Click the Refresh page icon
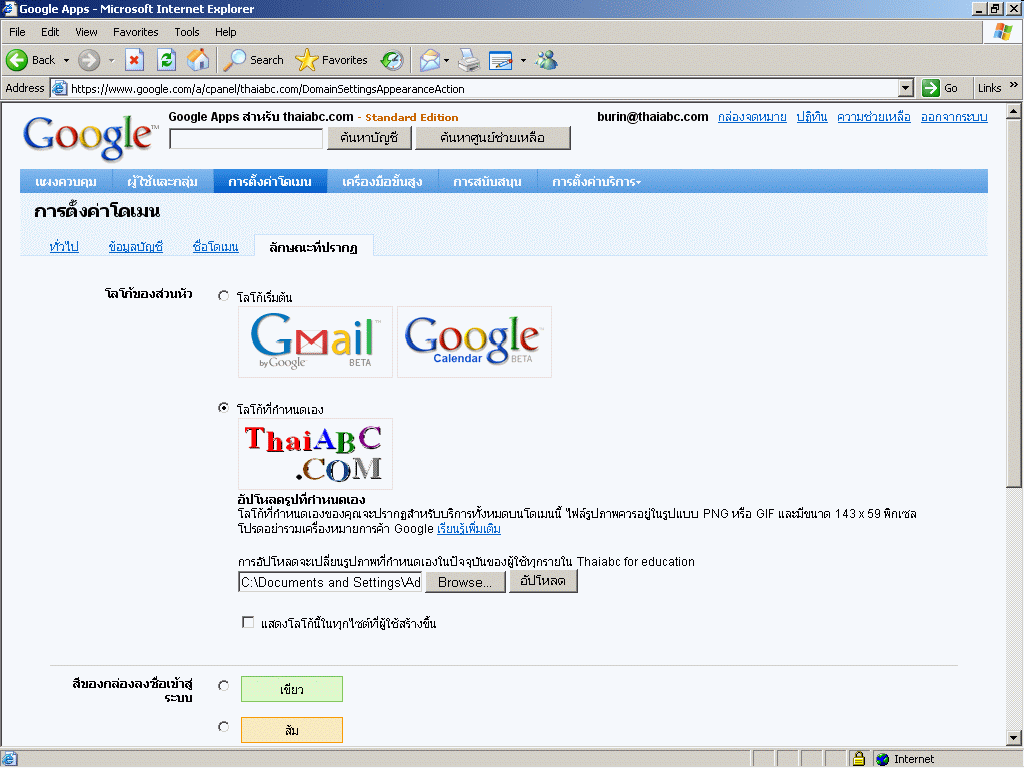The height and width of the screenshot is (768, 1024). (166, 60)
